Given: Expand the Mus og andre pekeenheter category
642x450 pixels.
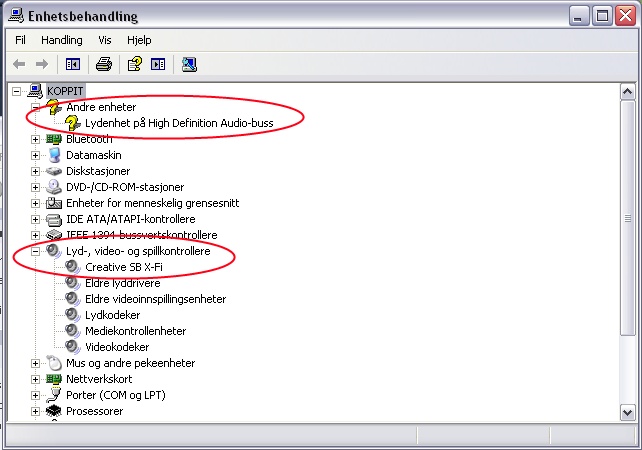Looking at the screenshot, I should [x=36, y=363].
